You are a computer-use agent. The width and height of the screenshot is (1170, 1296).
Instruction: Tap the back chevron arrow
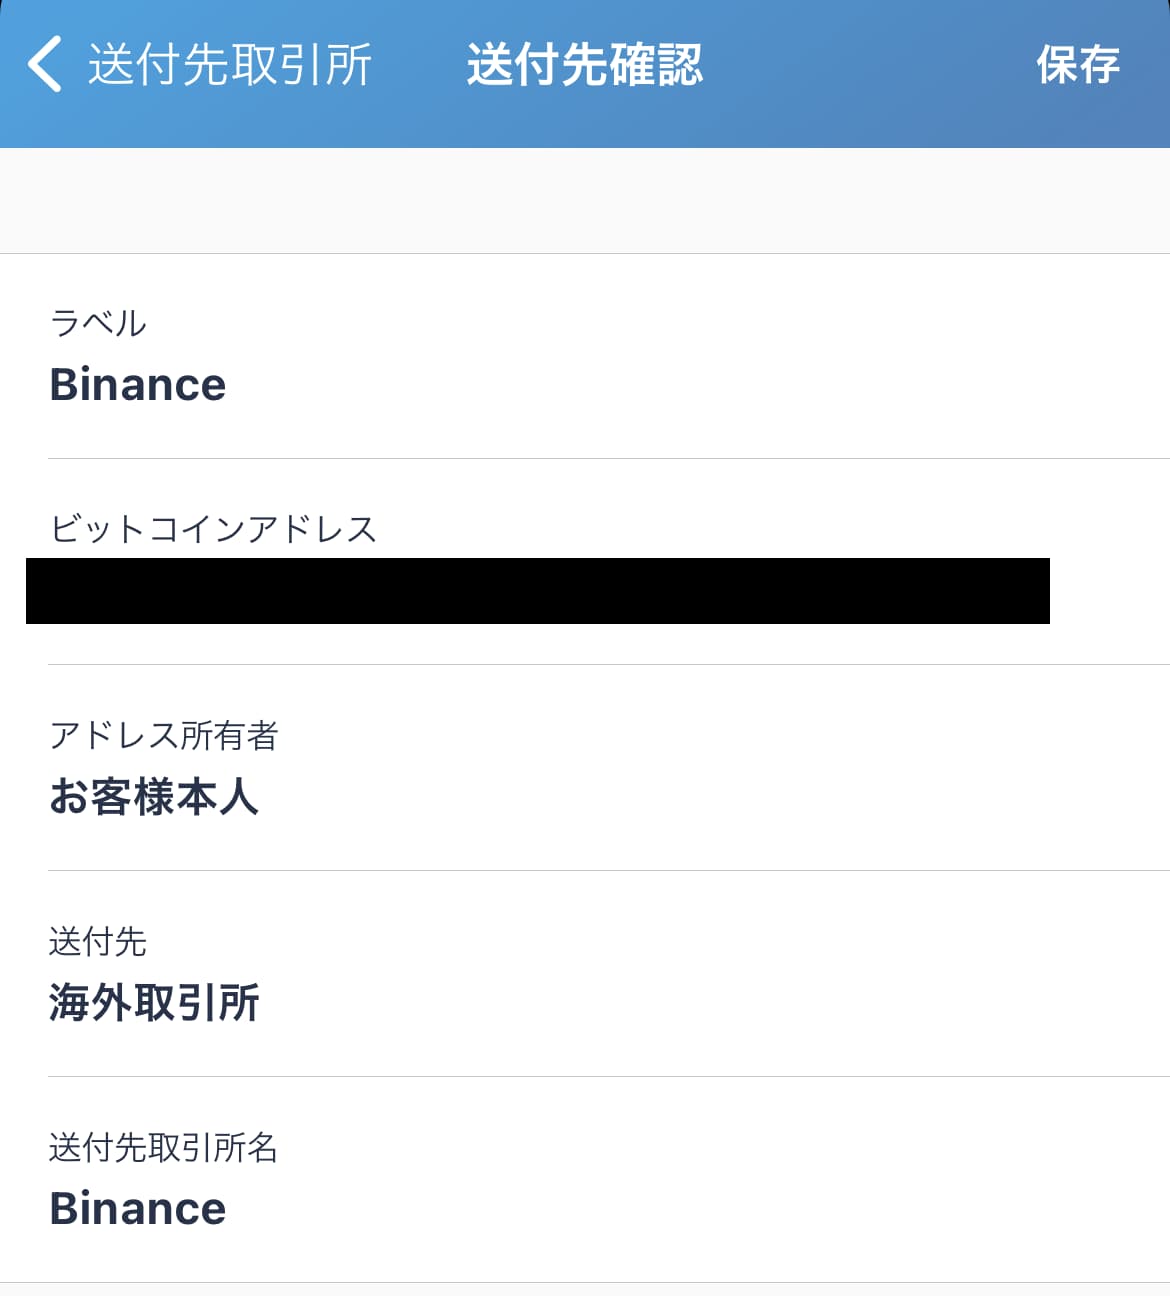point(44,64)
